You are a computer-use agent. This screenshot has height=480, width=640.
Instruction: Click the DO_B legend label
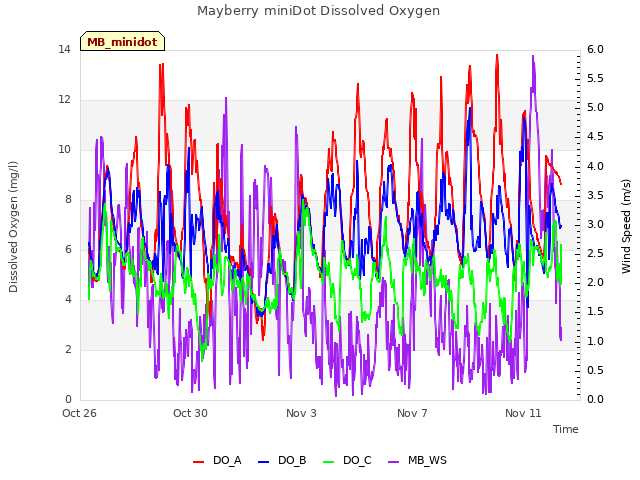coord(292,460)
